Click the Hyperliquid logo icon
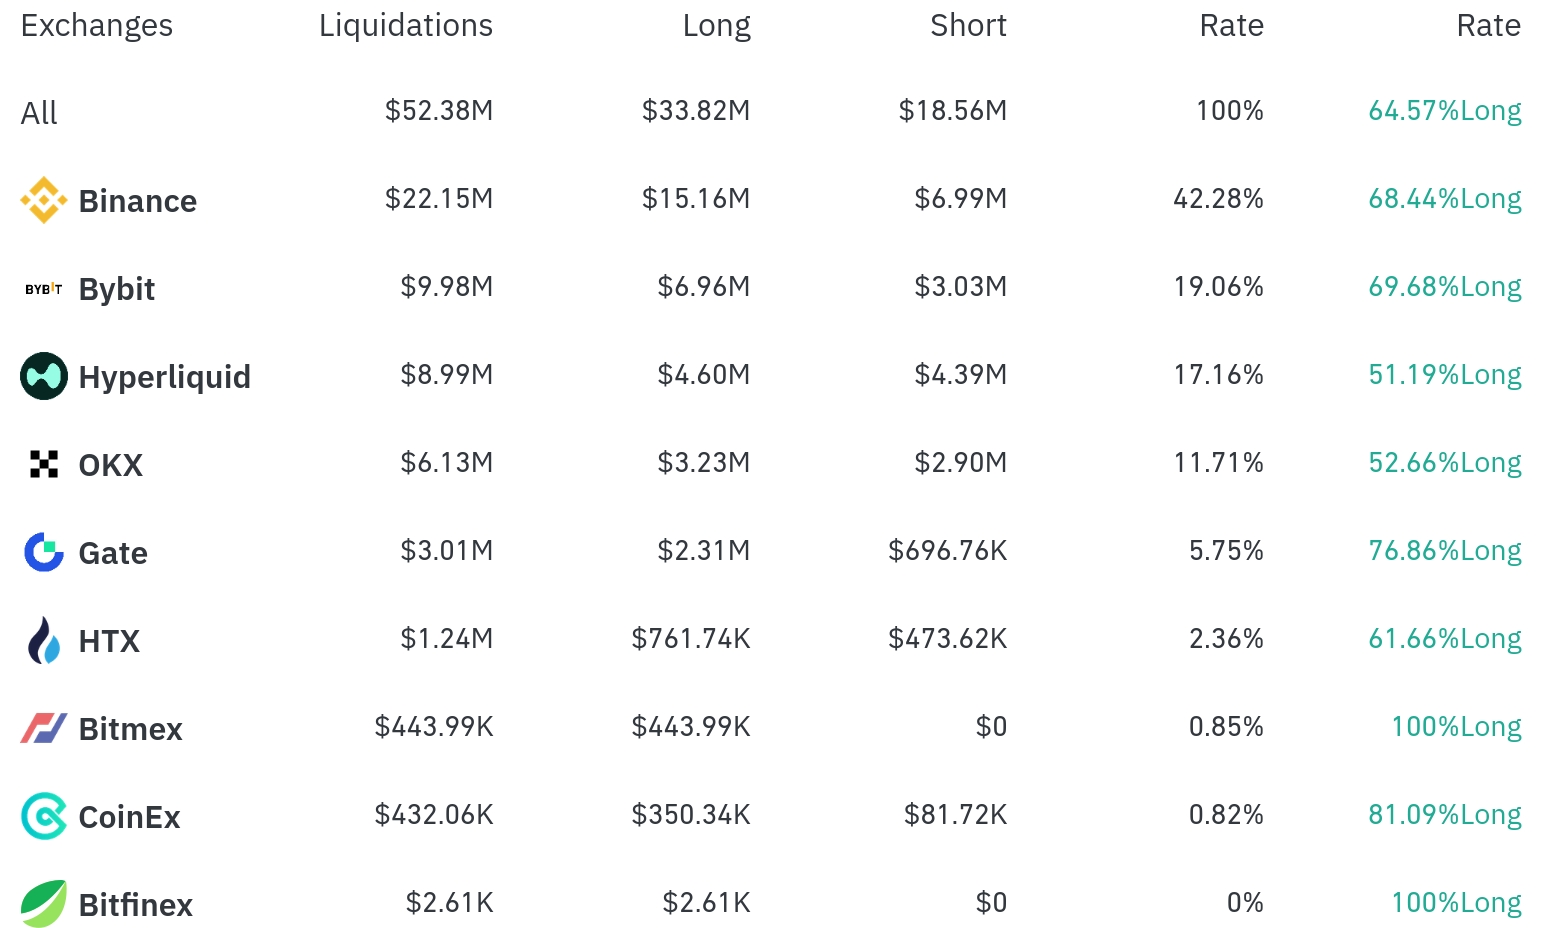This screenshot has width=1542, height=928. pyautogui.click(x=44, y=376)
